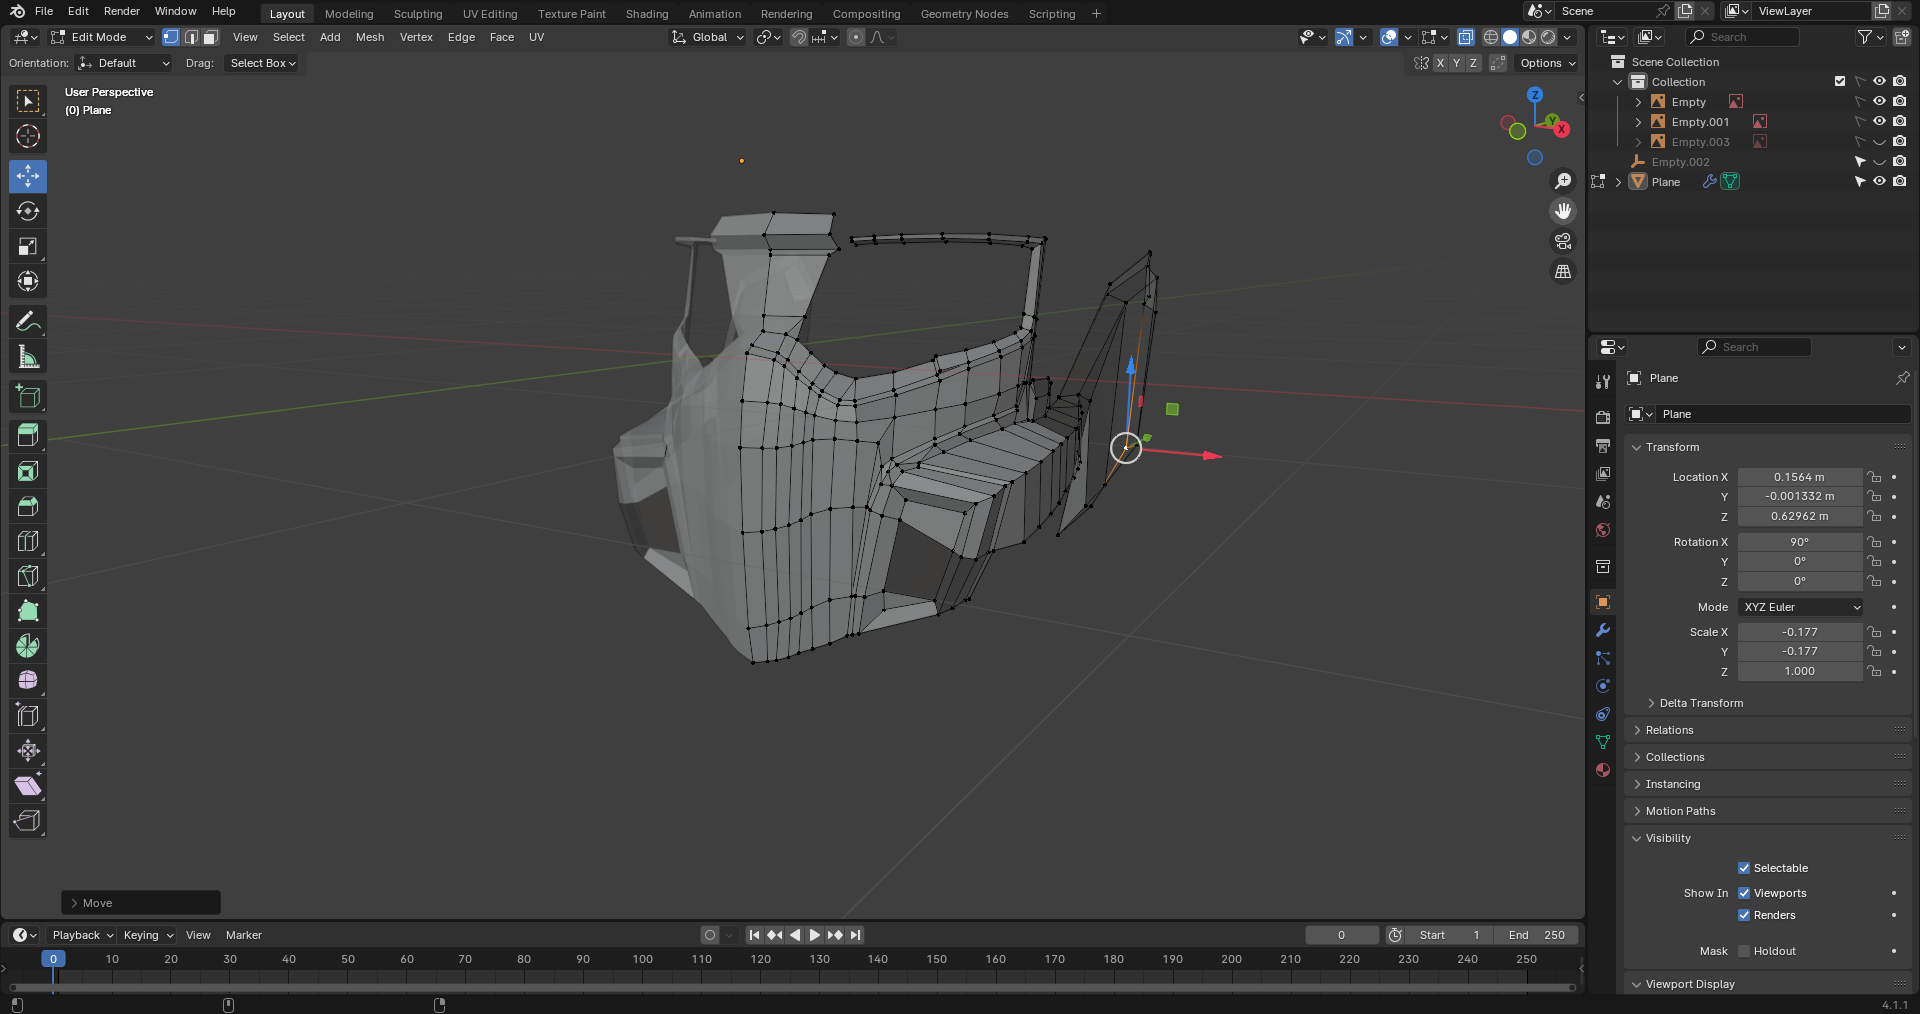Select the Measure ruler tool

28,357
